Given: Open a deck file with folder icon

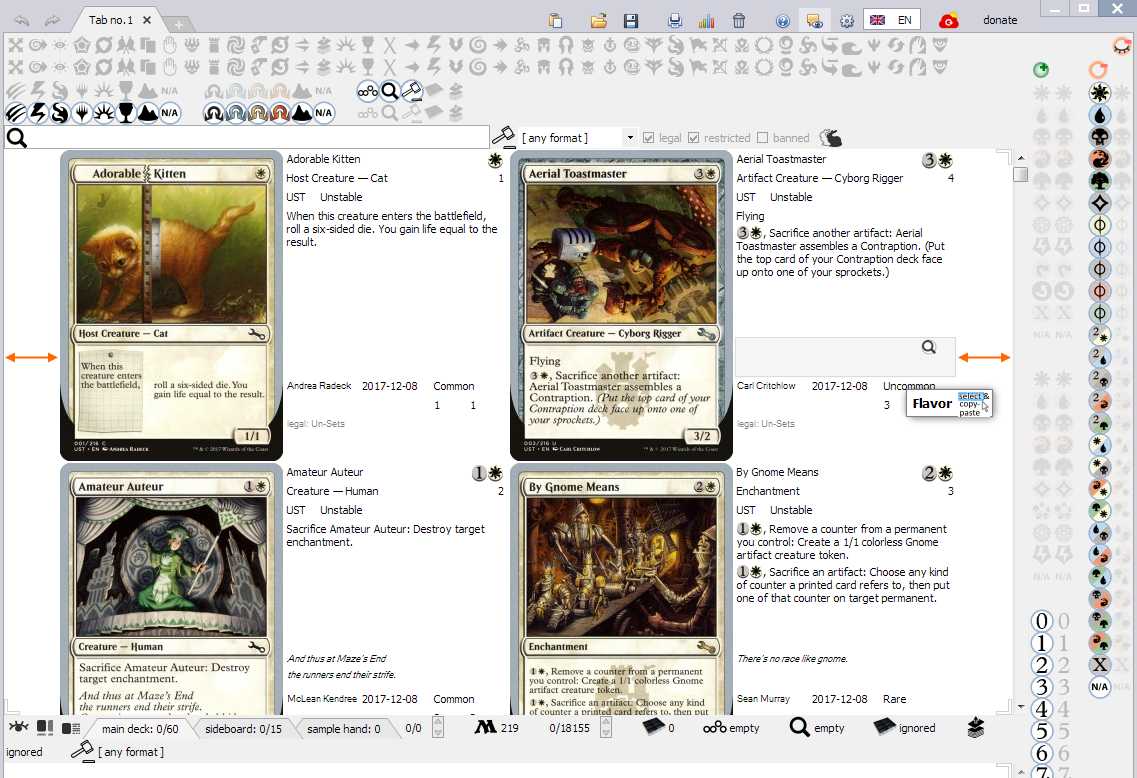Looking at the screenshot, I should point(599,20).
